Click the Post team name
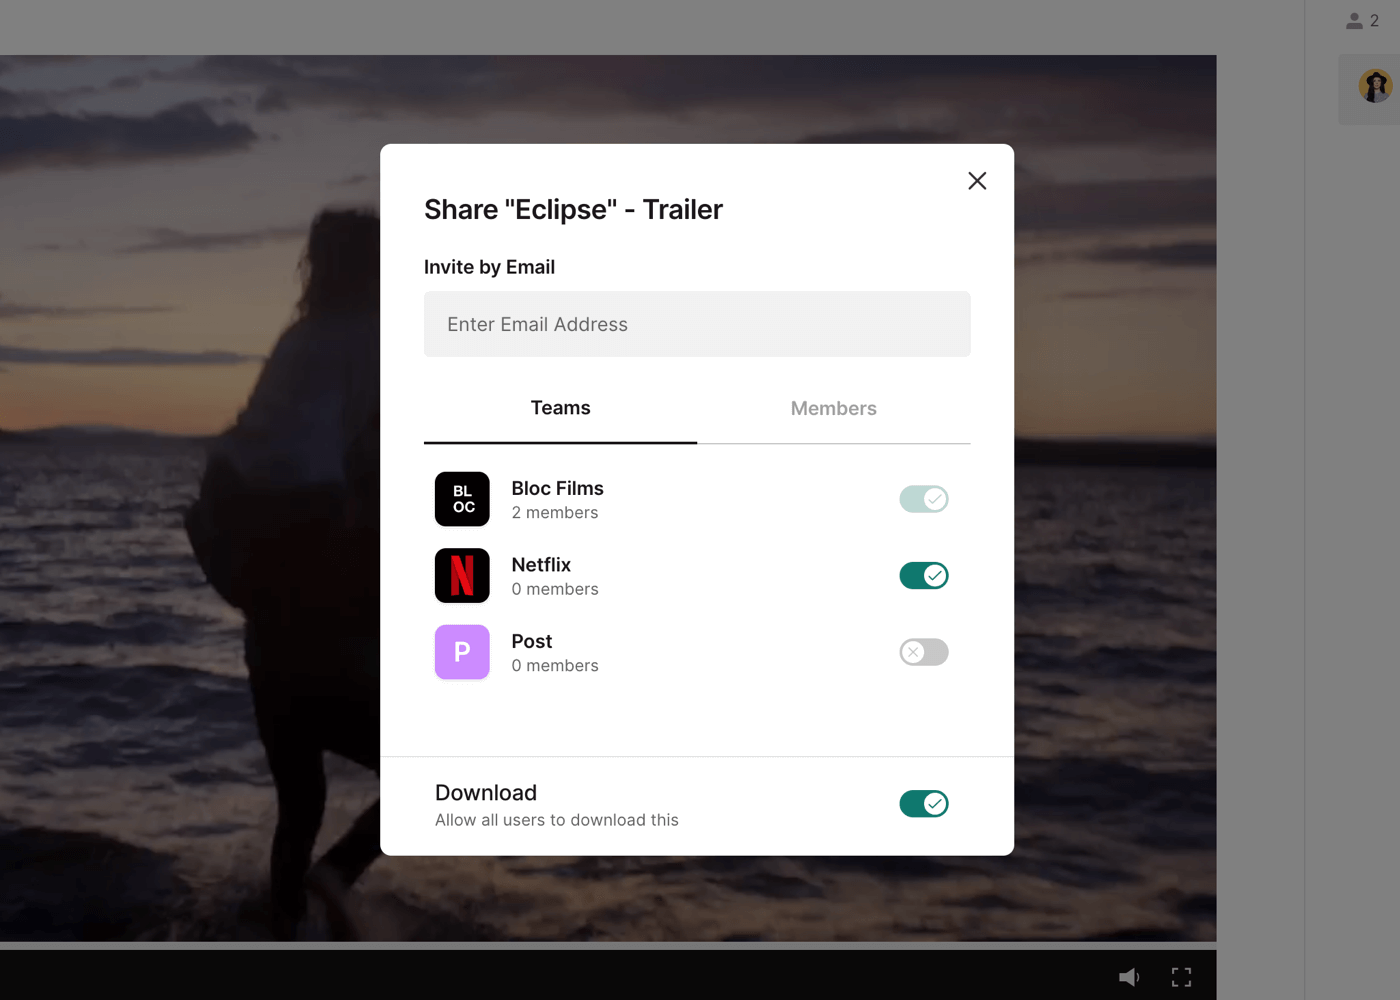1400x1000 pixels. pyautogui.click(x=531, y=641)
